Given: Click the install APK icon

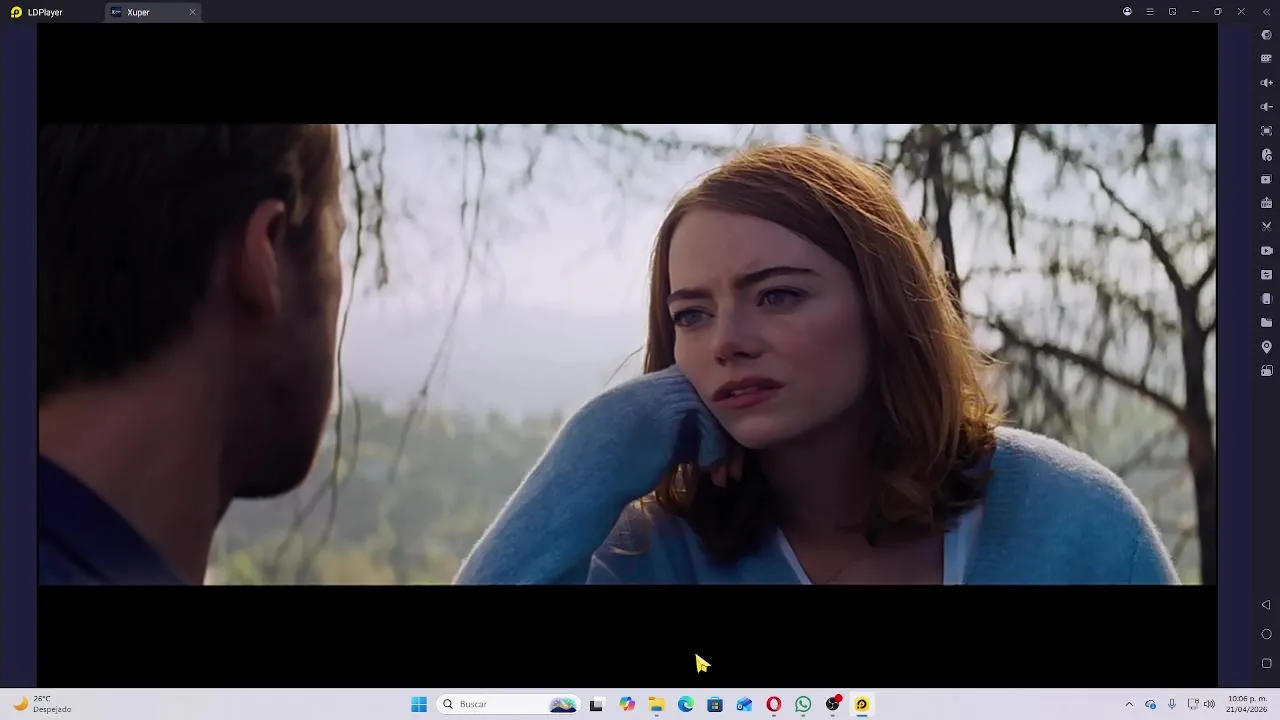Looking at the screenshot, I should click(x=1266, y=203).
